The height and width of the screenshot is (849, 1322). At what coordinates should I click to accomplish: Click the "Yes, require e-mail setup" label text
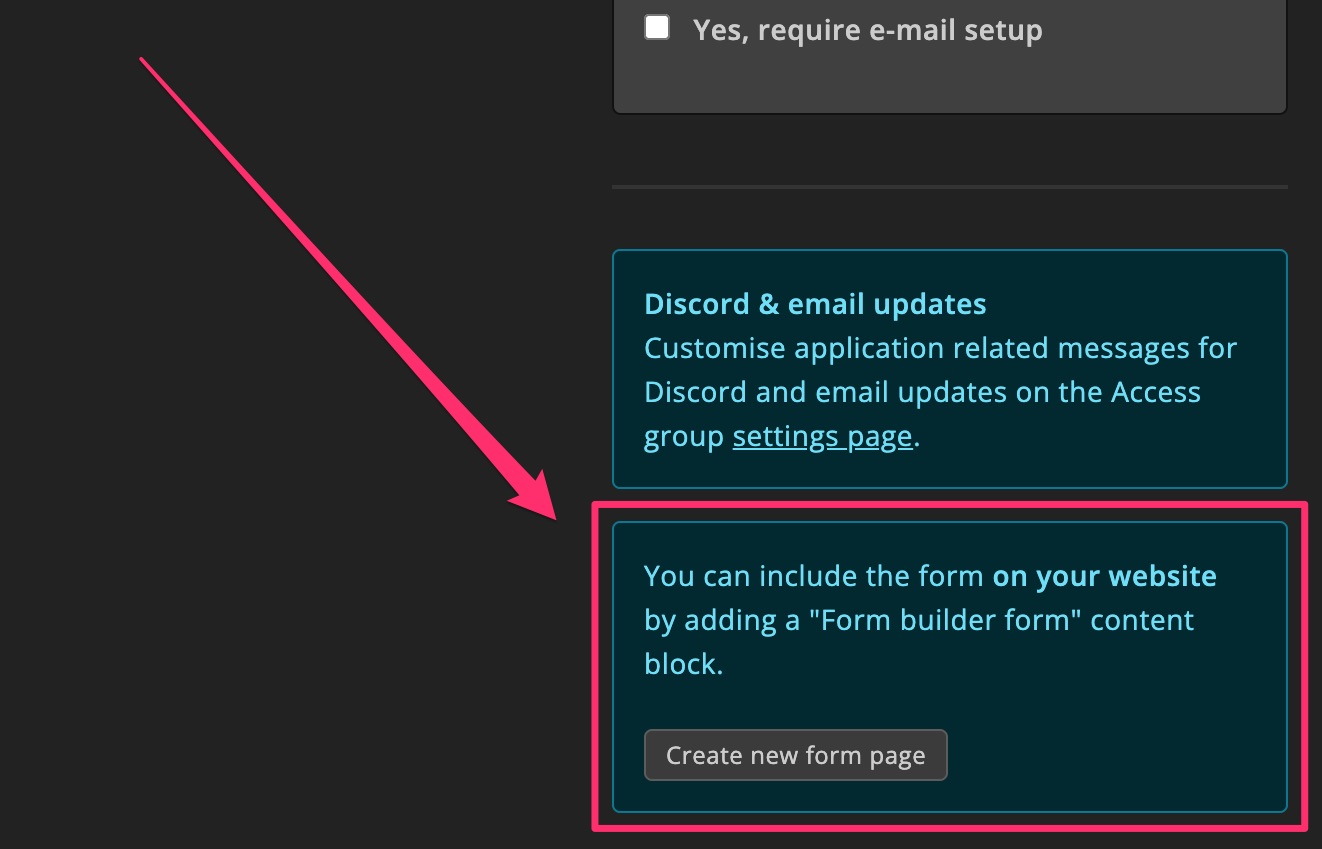(866, 29)
